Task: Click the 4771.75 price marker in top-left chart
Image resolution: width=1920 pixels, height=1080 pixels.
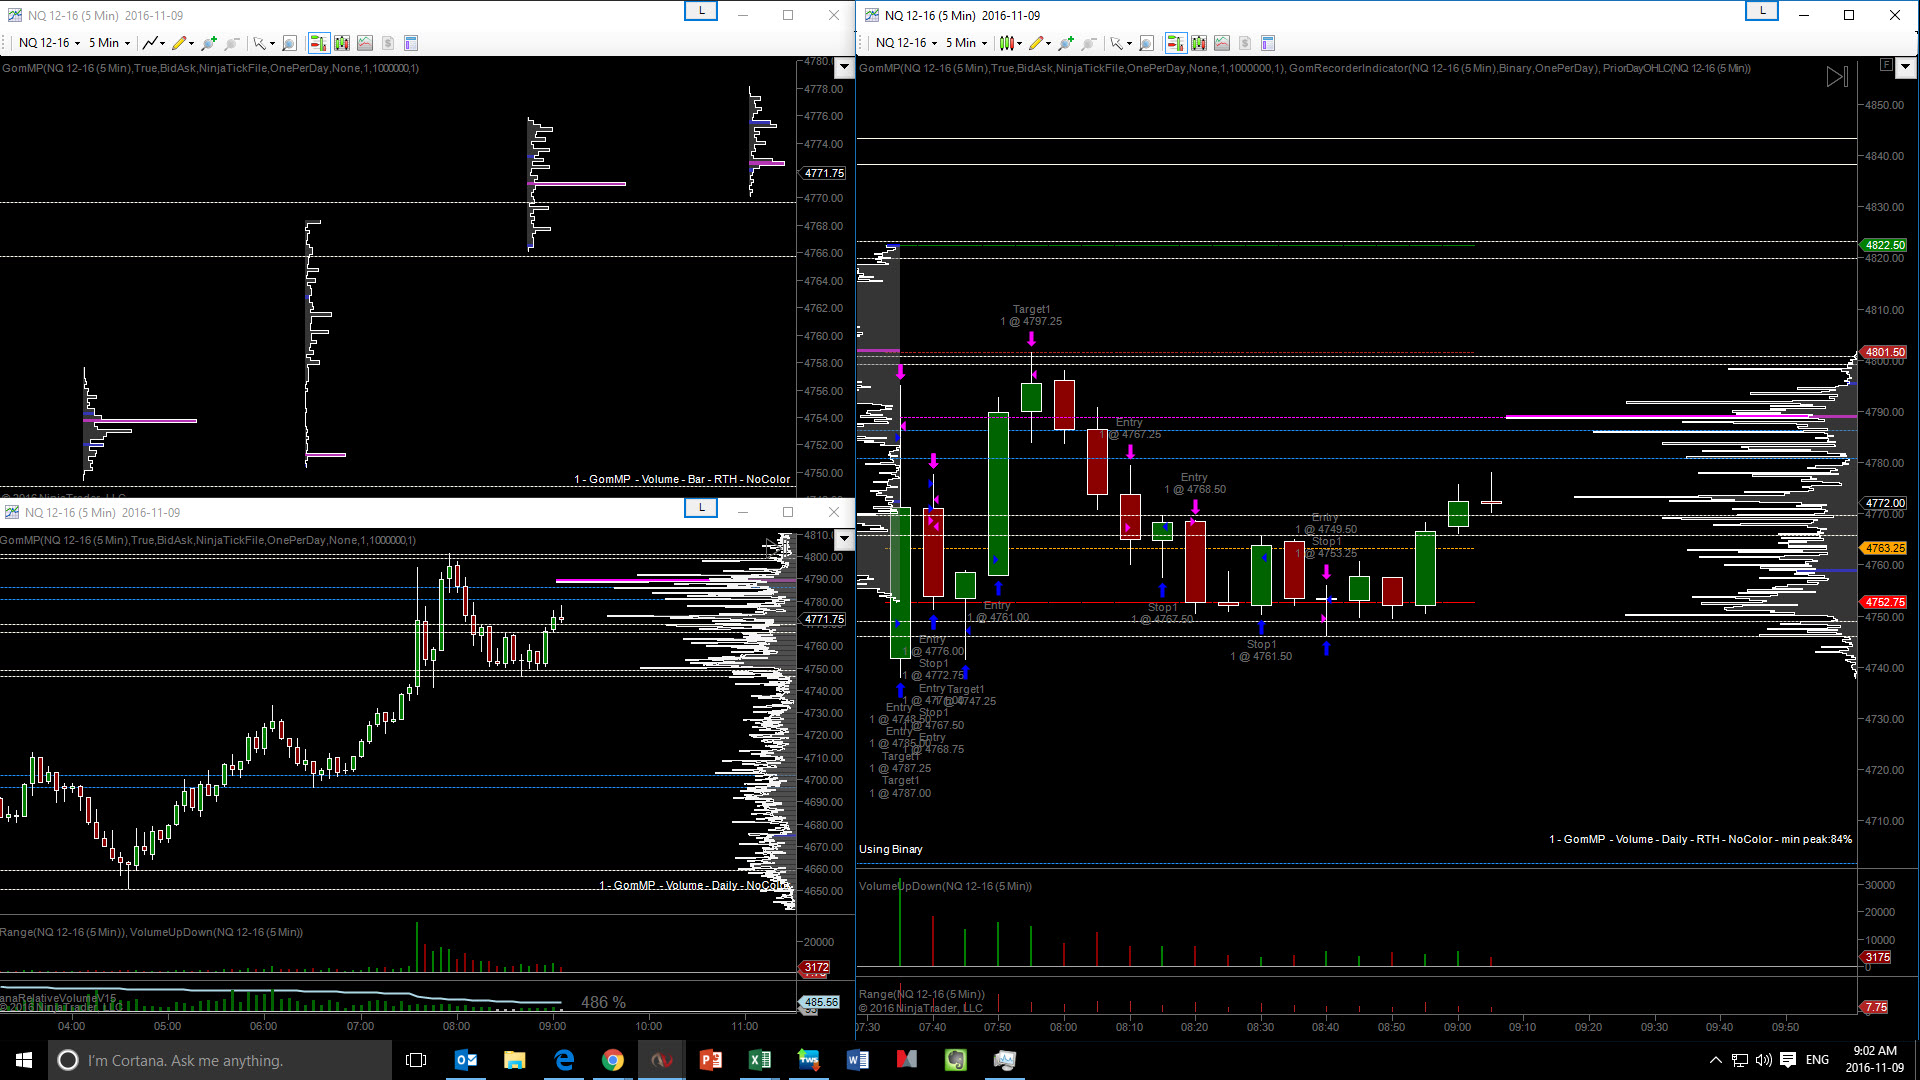Action: coord(824,173)
